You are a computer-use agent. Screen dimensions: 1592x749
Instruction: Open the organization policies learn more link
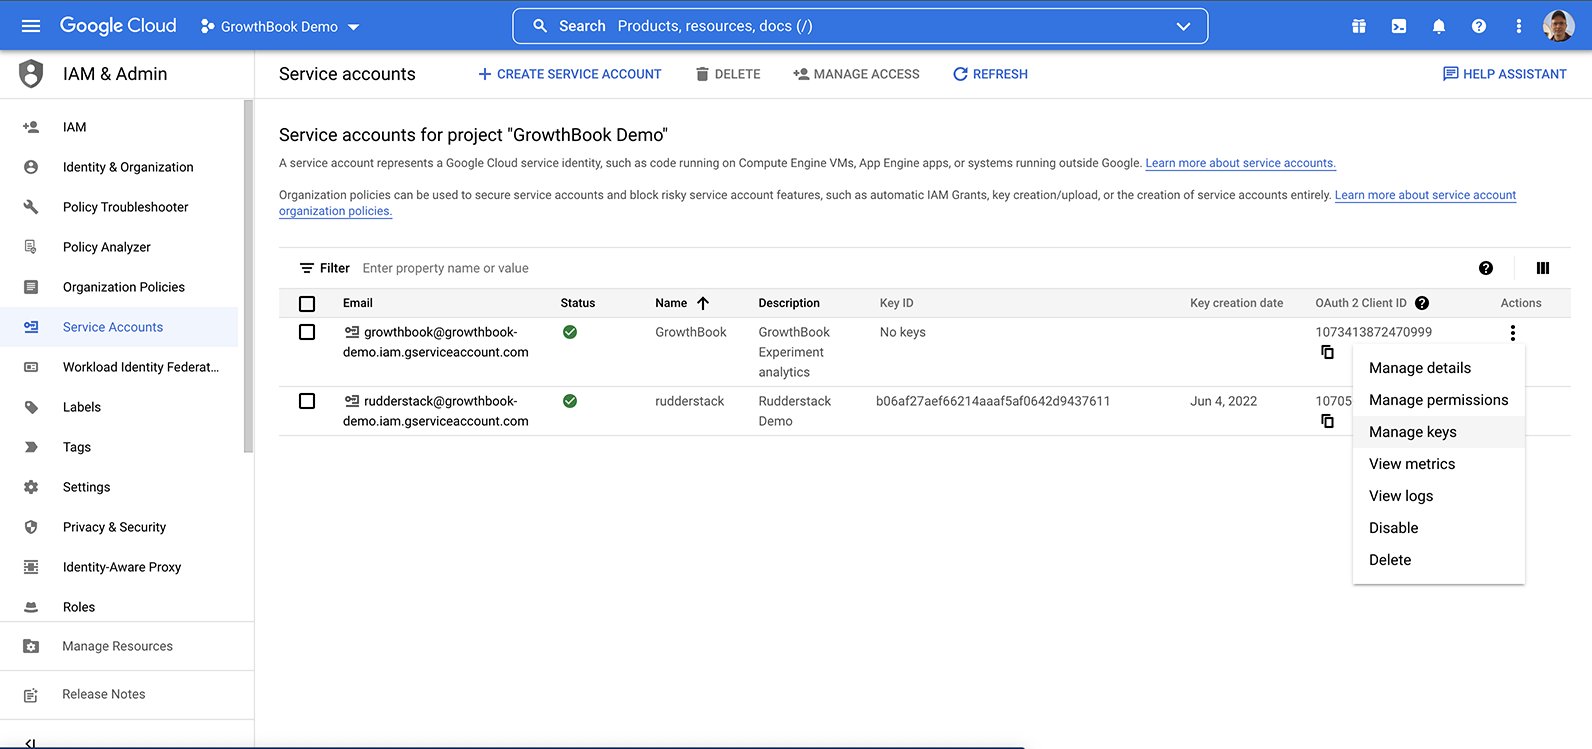pos(1425,195)
